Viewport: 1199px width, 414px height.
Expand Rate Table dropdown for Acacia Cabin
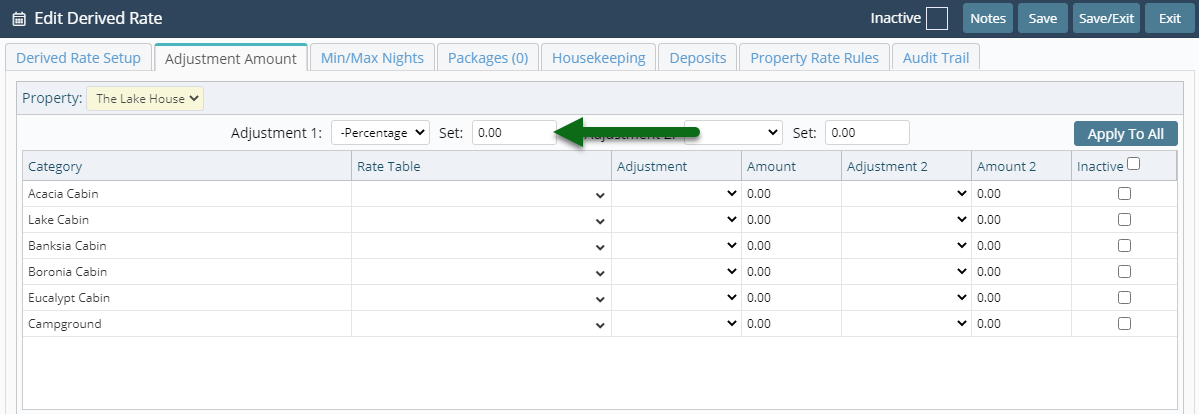481,194
